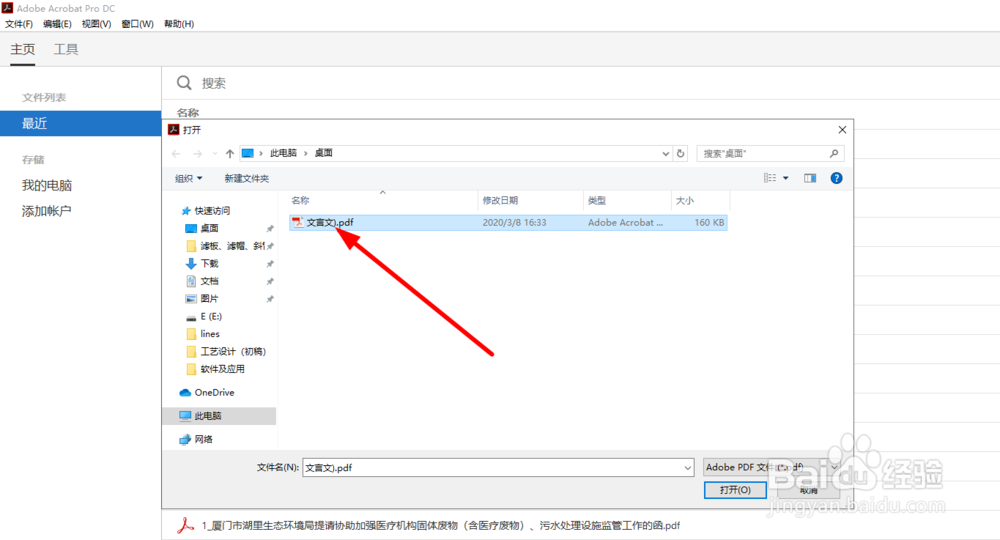The width and height of the screenshot is (1000, 540).
Task: Open drive E (E:)
Action: 211,316
